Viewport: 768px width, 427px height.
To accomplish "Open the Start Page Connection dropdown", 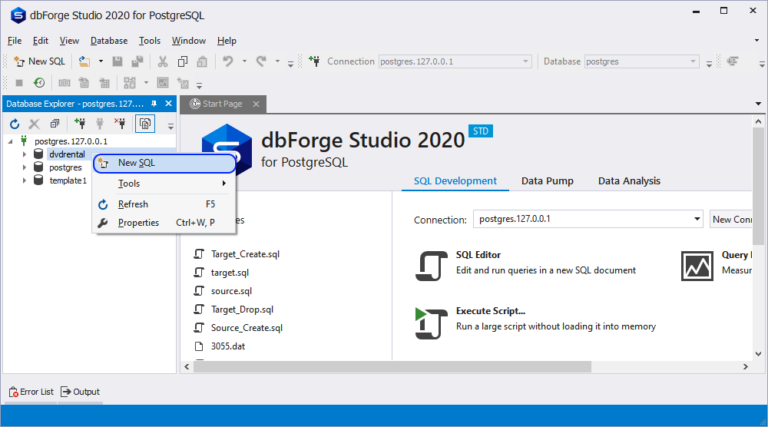I will pos(697,219).
